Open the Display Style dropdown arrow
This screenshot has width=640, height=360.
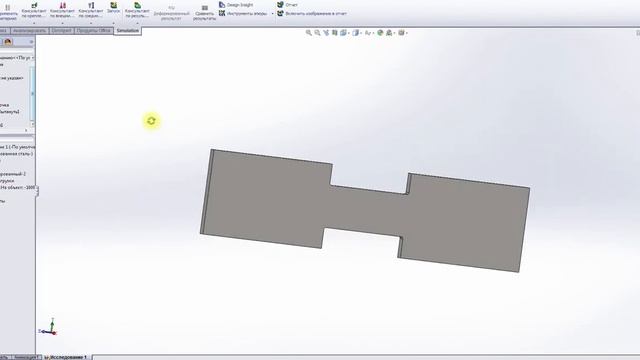pos(361,33)
